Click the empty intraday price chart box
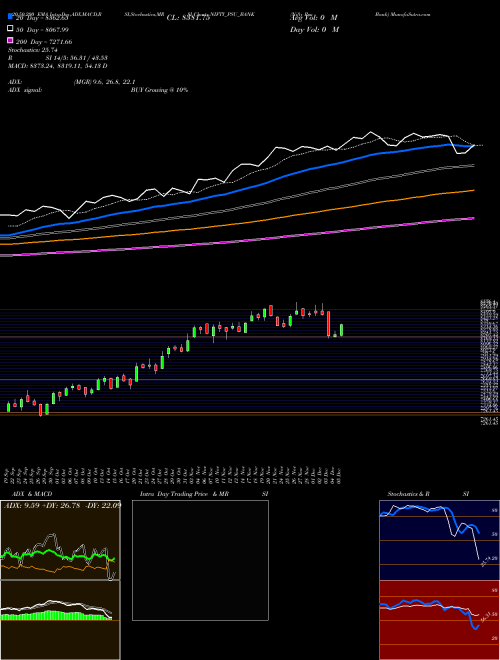Screen dimensions: 500x660 click(x=200, y=560)
